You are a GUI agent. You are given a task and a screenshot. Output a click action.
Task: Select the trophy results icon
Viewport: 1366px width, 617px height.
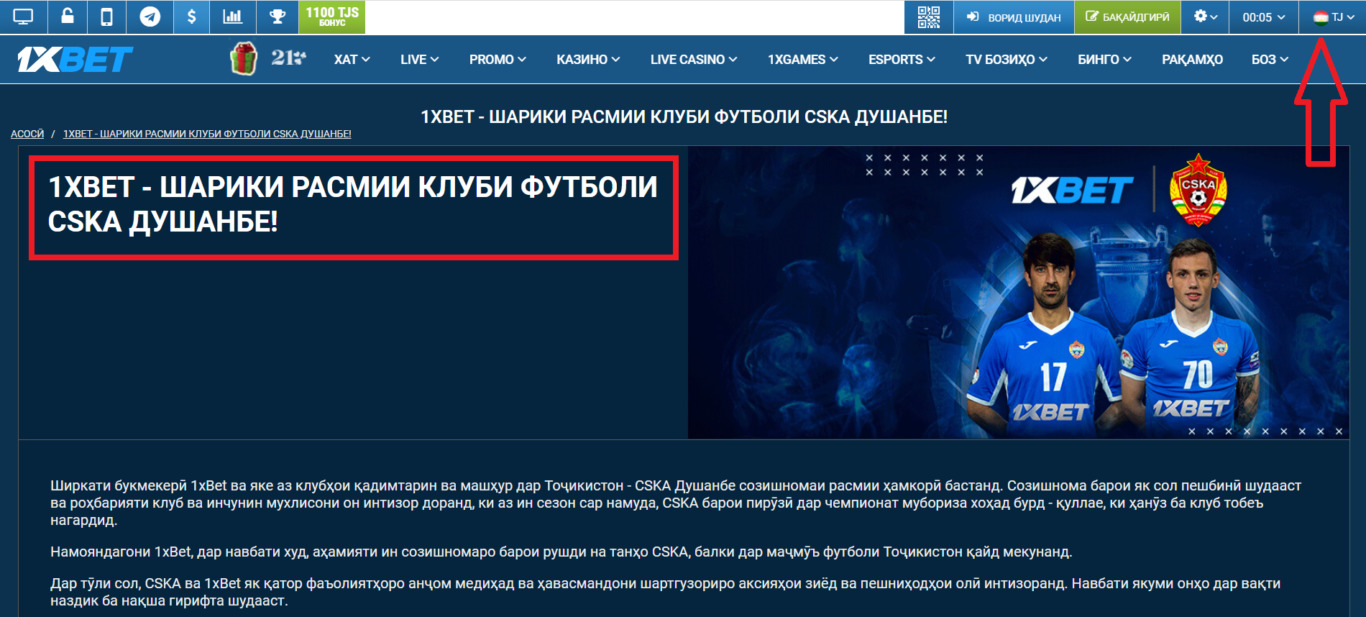tap(277, 16)
